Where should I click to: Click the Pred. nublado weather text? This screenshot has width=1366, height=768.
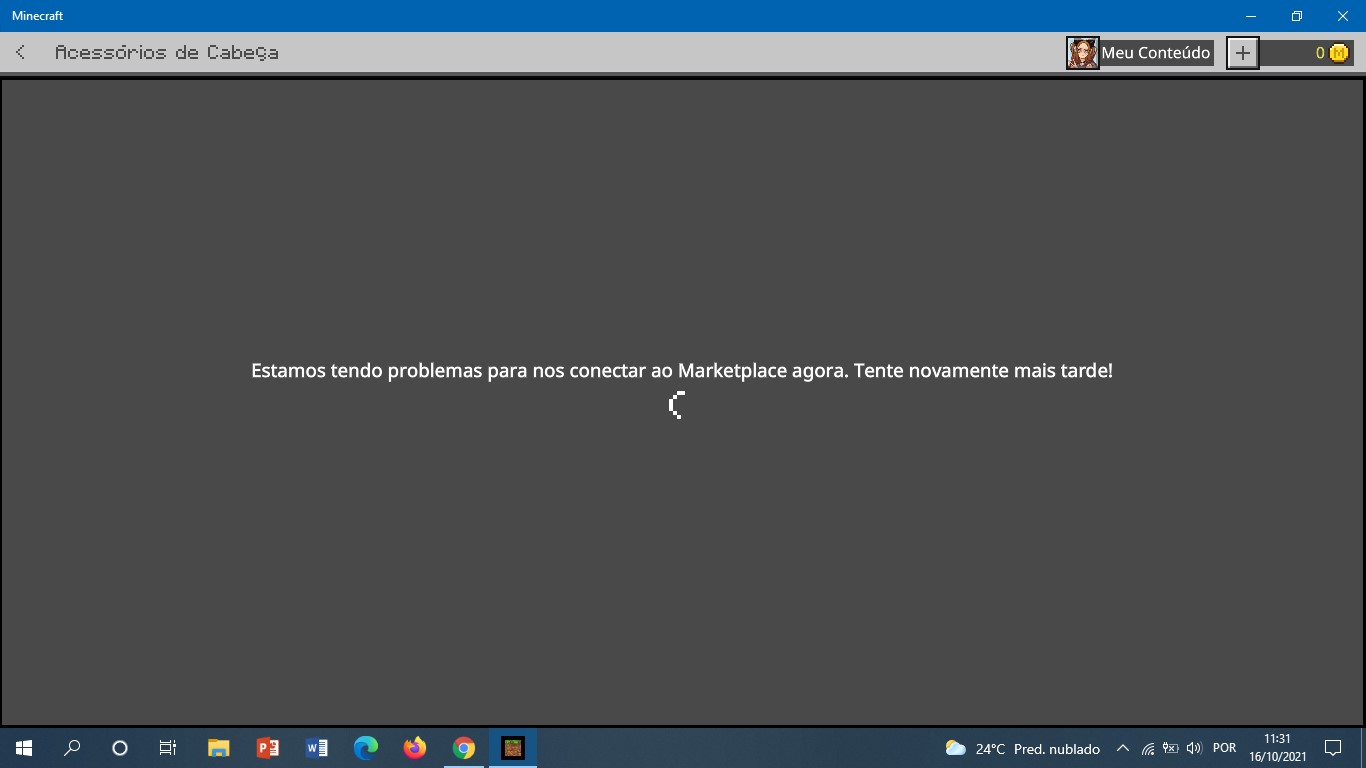[x=1057, y=749]
